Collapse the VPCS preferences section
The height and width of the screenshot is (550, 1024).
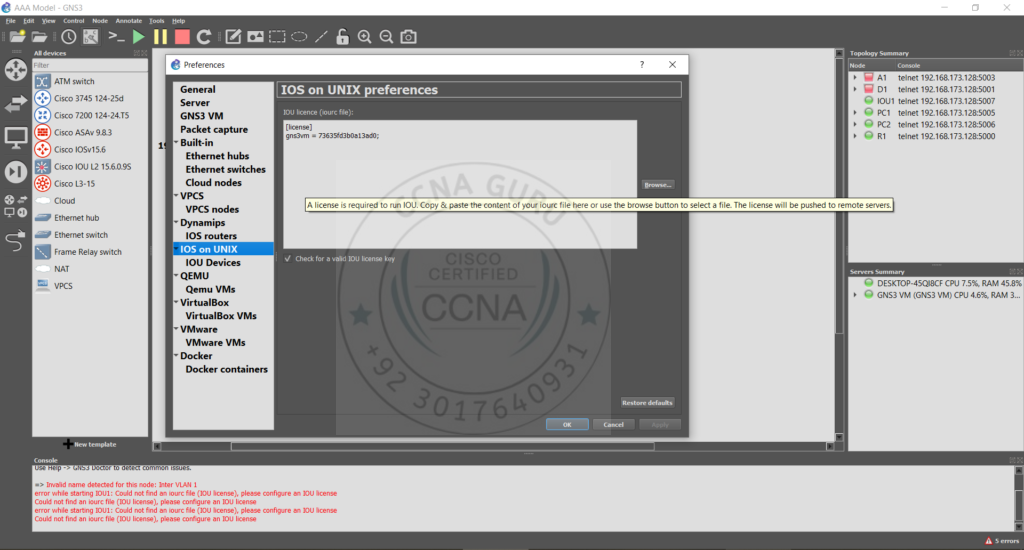click(x=176, y=196)
